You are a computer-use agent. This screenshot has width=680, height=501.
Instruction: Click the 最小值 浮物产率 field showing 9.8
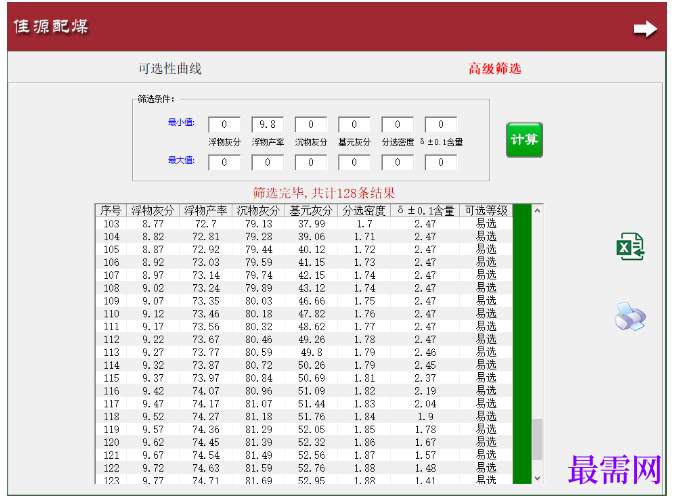pyautogui.click(x=268, y=124)
